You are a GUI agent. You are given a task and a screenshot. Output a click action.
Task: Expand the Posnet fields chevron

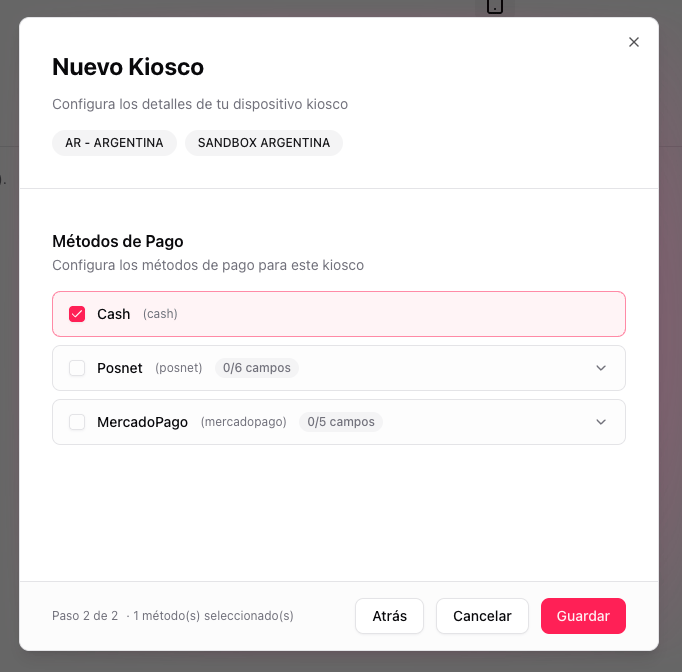point(601,368)
